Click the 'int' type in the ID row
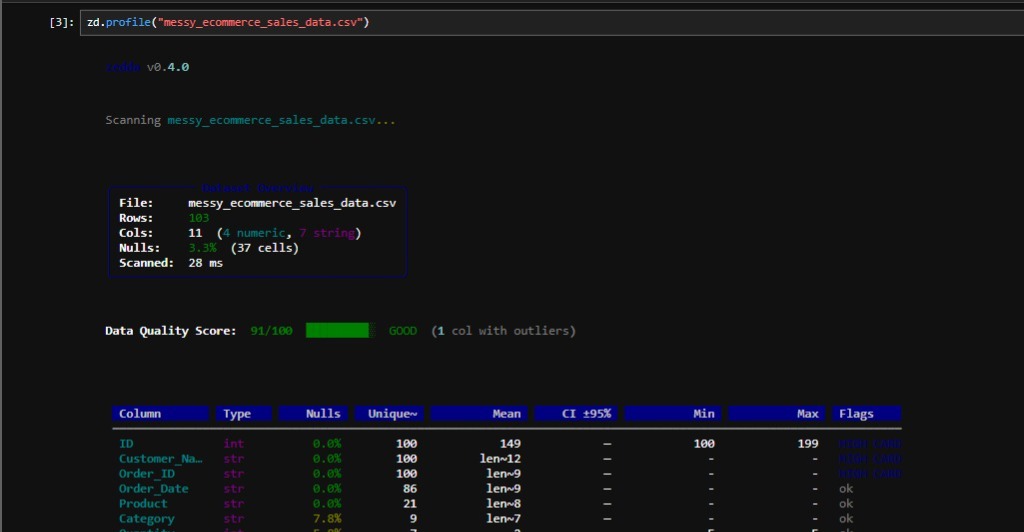The height and width of the screenshot is (532, 1024). (234, 444)
